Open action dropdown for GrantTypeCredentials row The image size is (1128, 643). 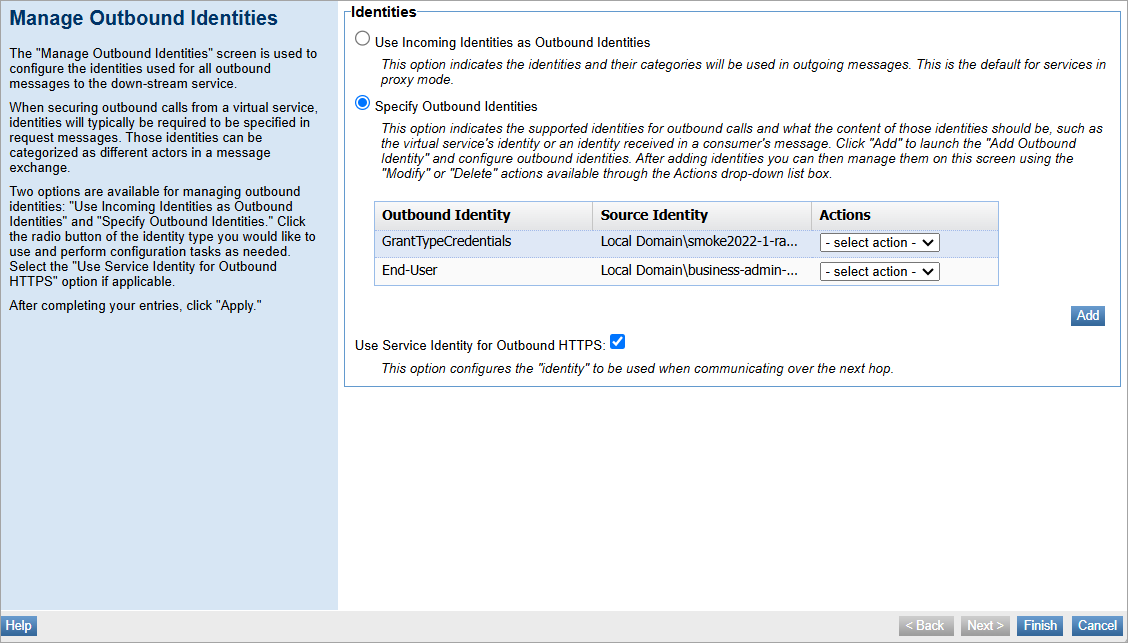pyautogui.click(x=879, y=243)
